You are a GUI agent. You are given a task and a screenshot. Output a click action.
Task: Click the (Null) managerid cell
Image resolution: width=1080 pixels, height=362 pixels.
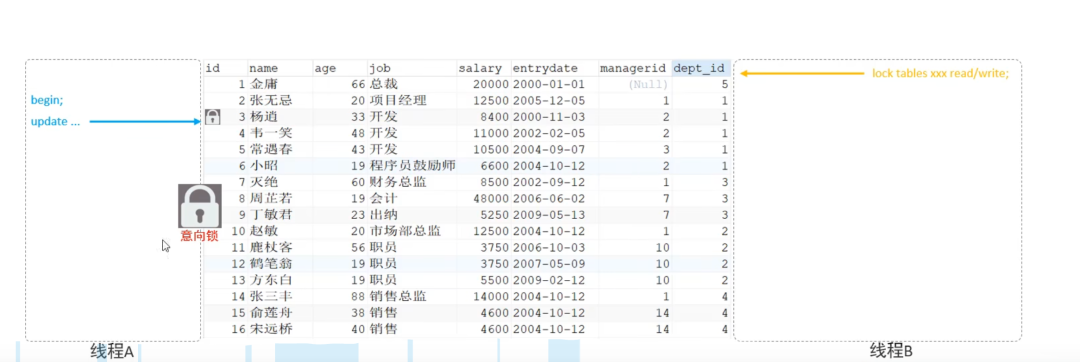(x=648, y=85)
